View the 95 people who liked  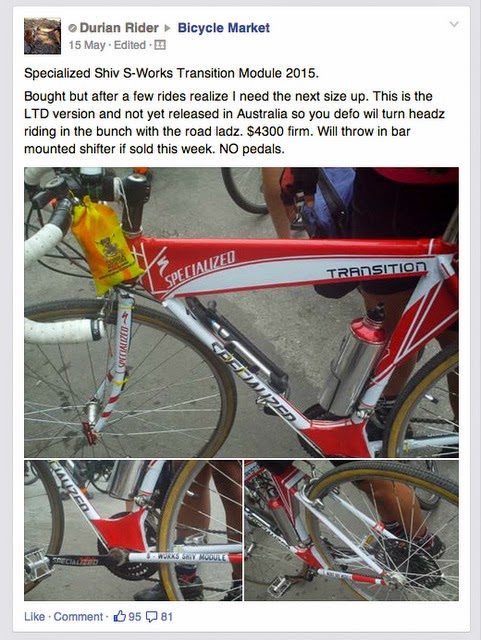point(135,616)
